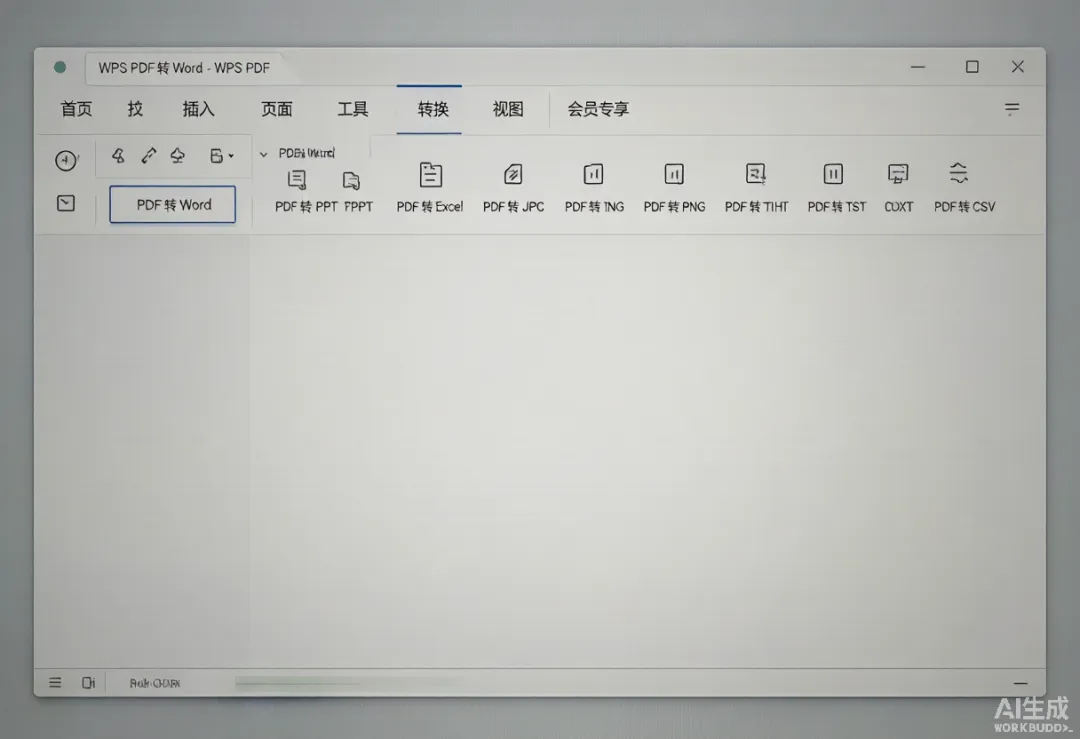The height and width of the screenshot is (739, 1080).
Task: Click the pin-shaped icon left of the pencil
Action: (118, 156)
